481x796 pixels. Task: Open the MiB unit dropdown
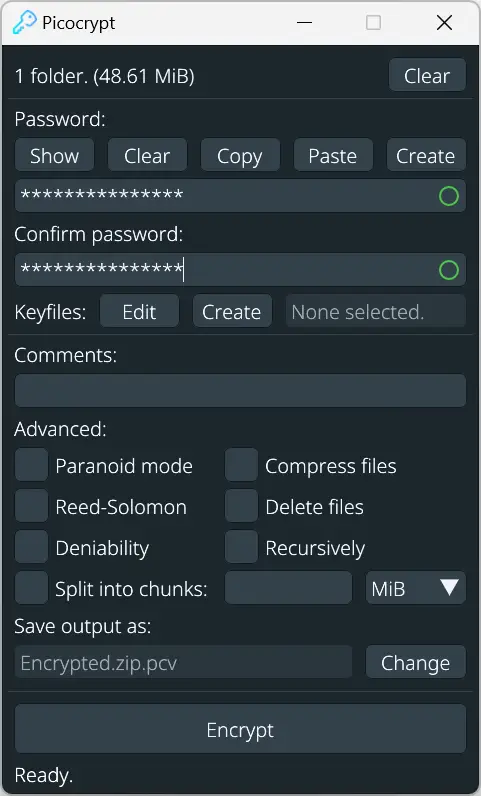click(415, 588)
